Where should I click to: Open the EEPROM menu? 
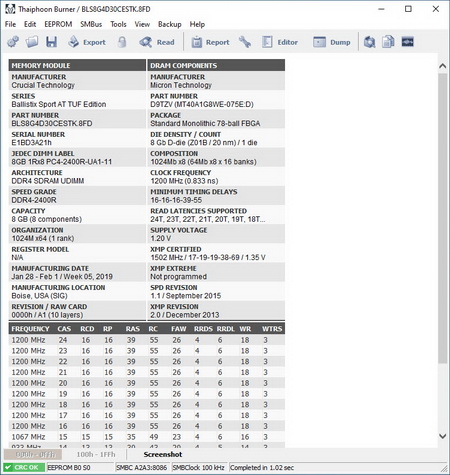point(58,24)
